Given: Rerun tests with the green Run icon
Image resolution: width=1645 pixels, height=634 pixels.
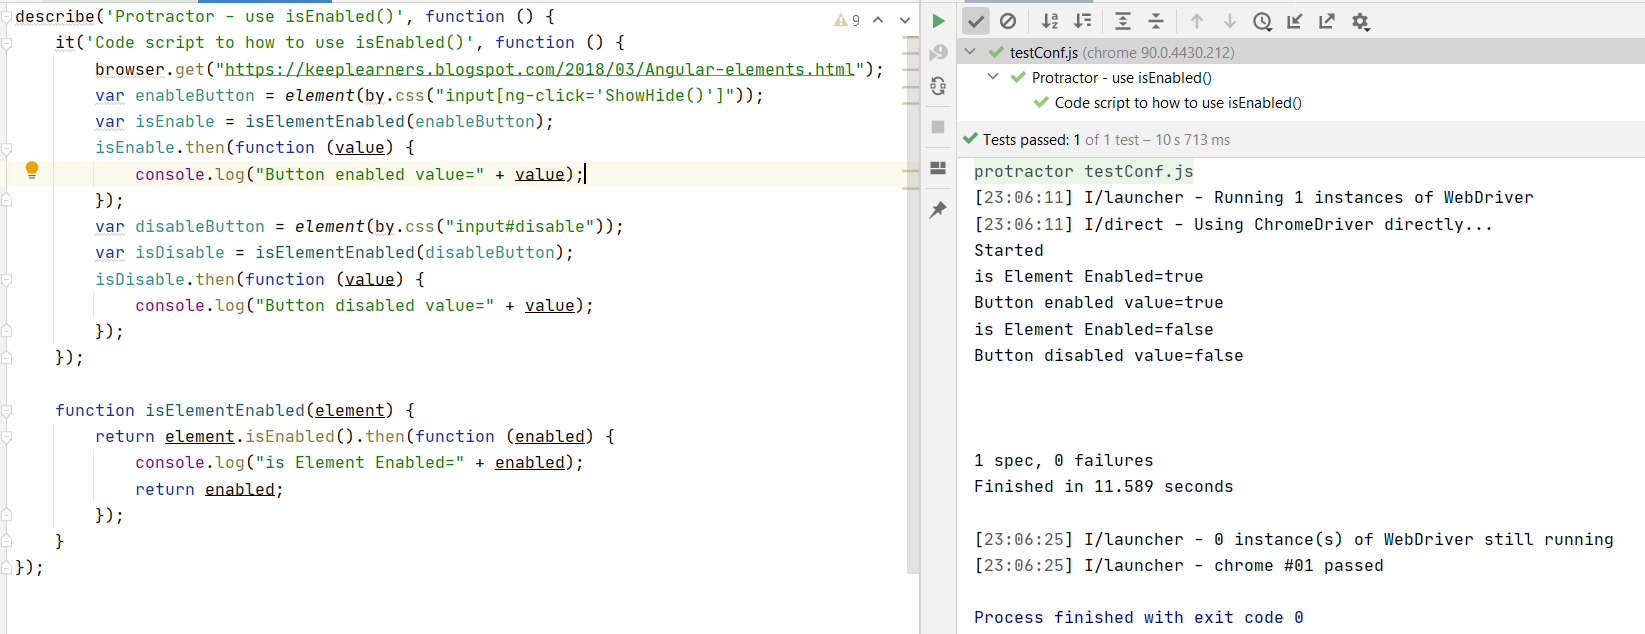Looking at the screenshot, I should click(x=938, y=21).
